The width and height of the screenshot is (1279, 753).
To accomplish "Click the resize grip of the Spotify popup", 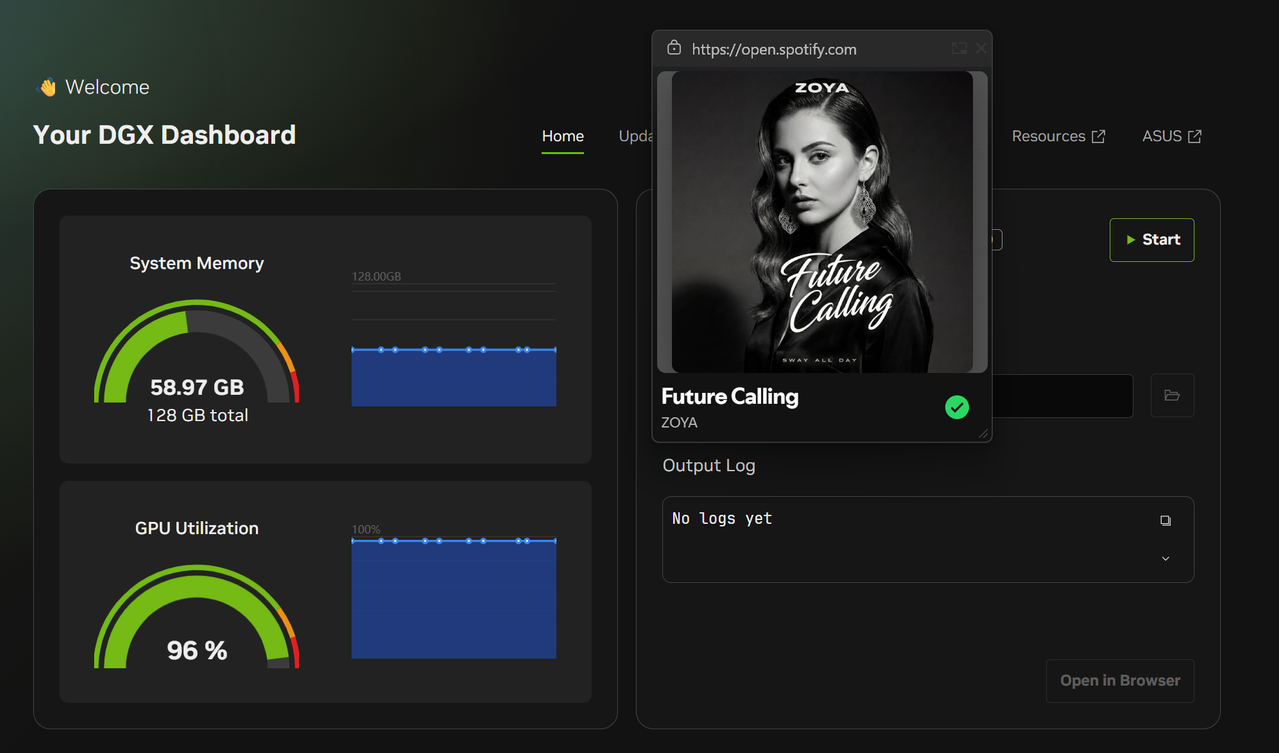I will (983, 433).
